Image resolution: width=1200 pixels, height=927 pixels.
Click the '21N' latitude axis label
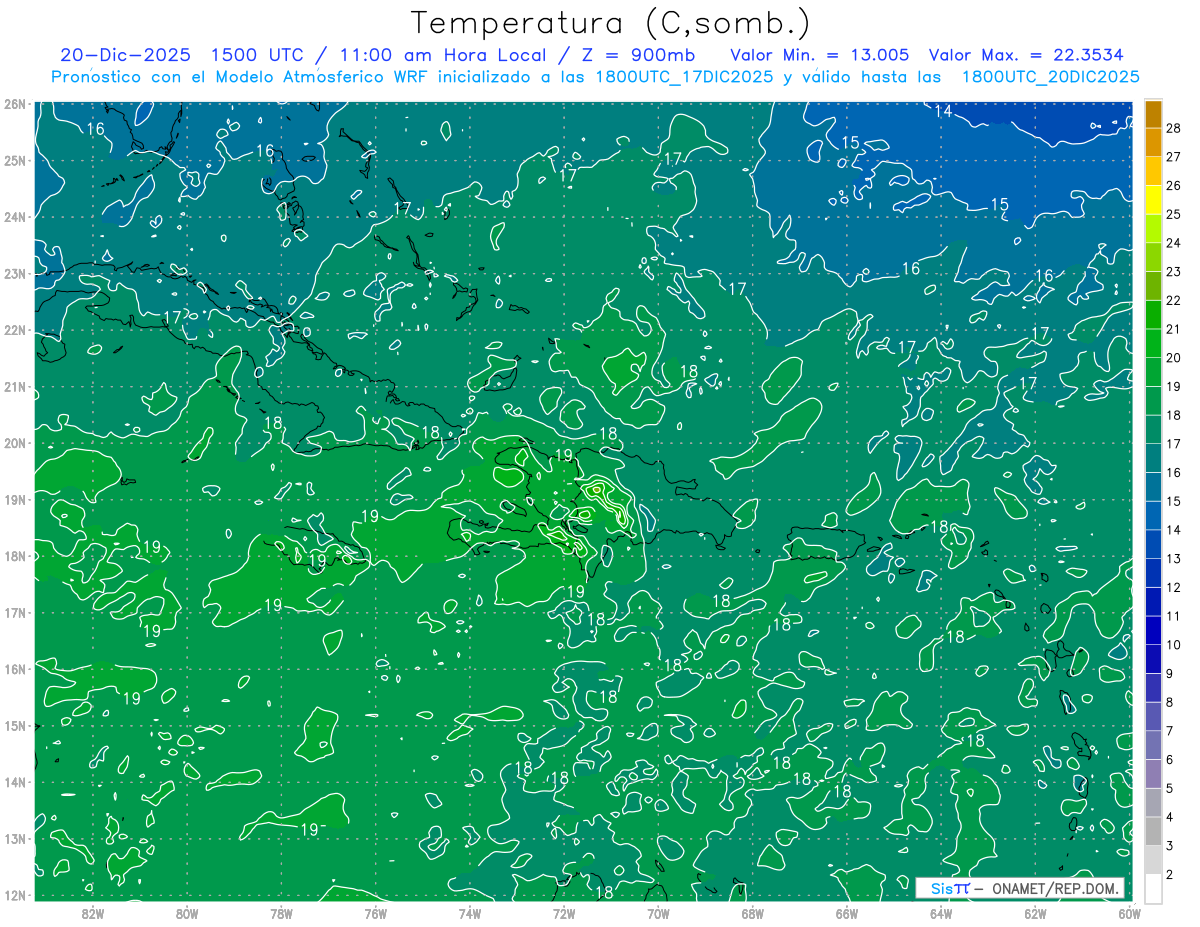[x=15, y=386]
